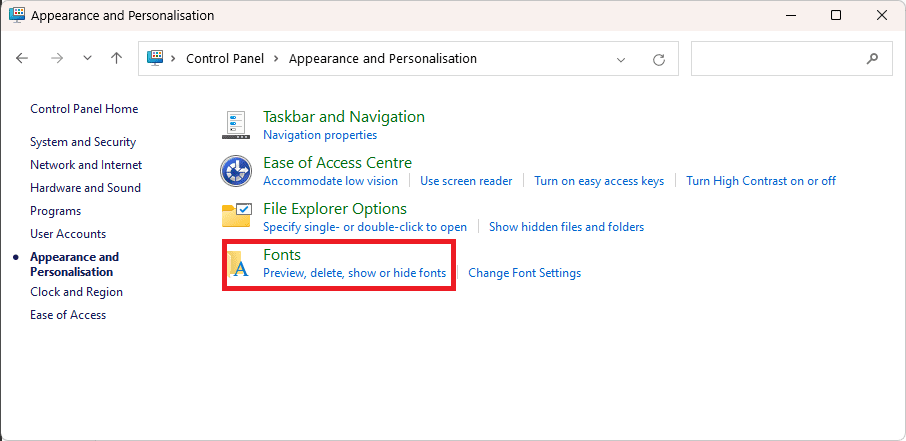Screen dimensions: 906x441
Task: Open Turn High Contrast on or off
Action: (761, 181)
